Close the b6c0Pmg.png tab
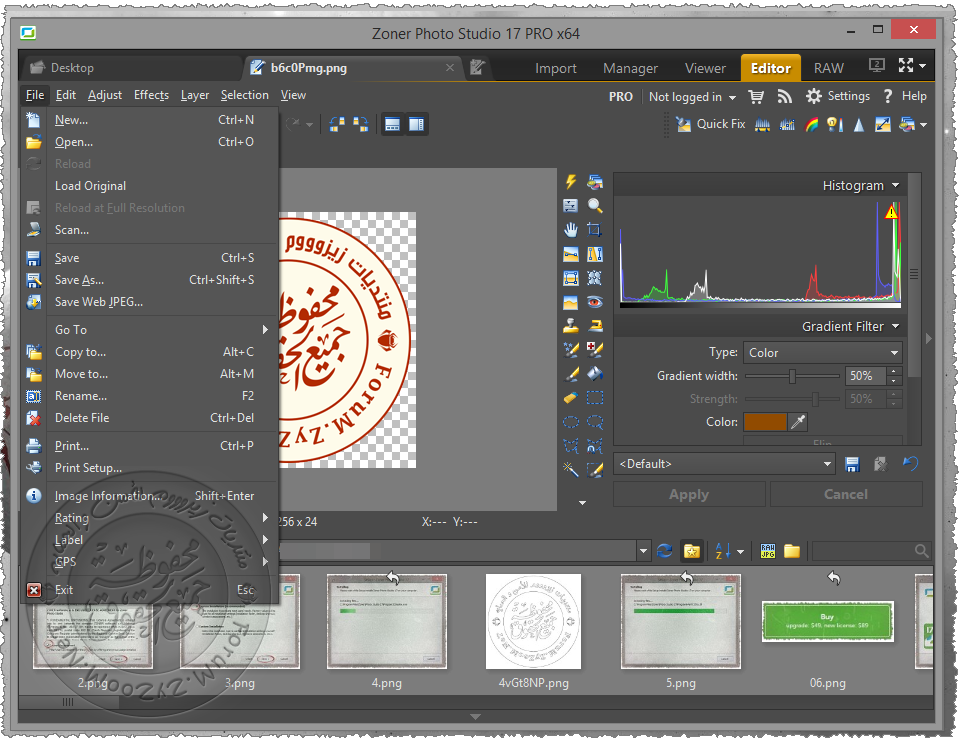This screenshot has height=743, width=960. tap(450, 67)
